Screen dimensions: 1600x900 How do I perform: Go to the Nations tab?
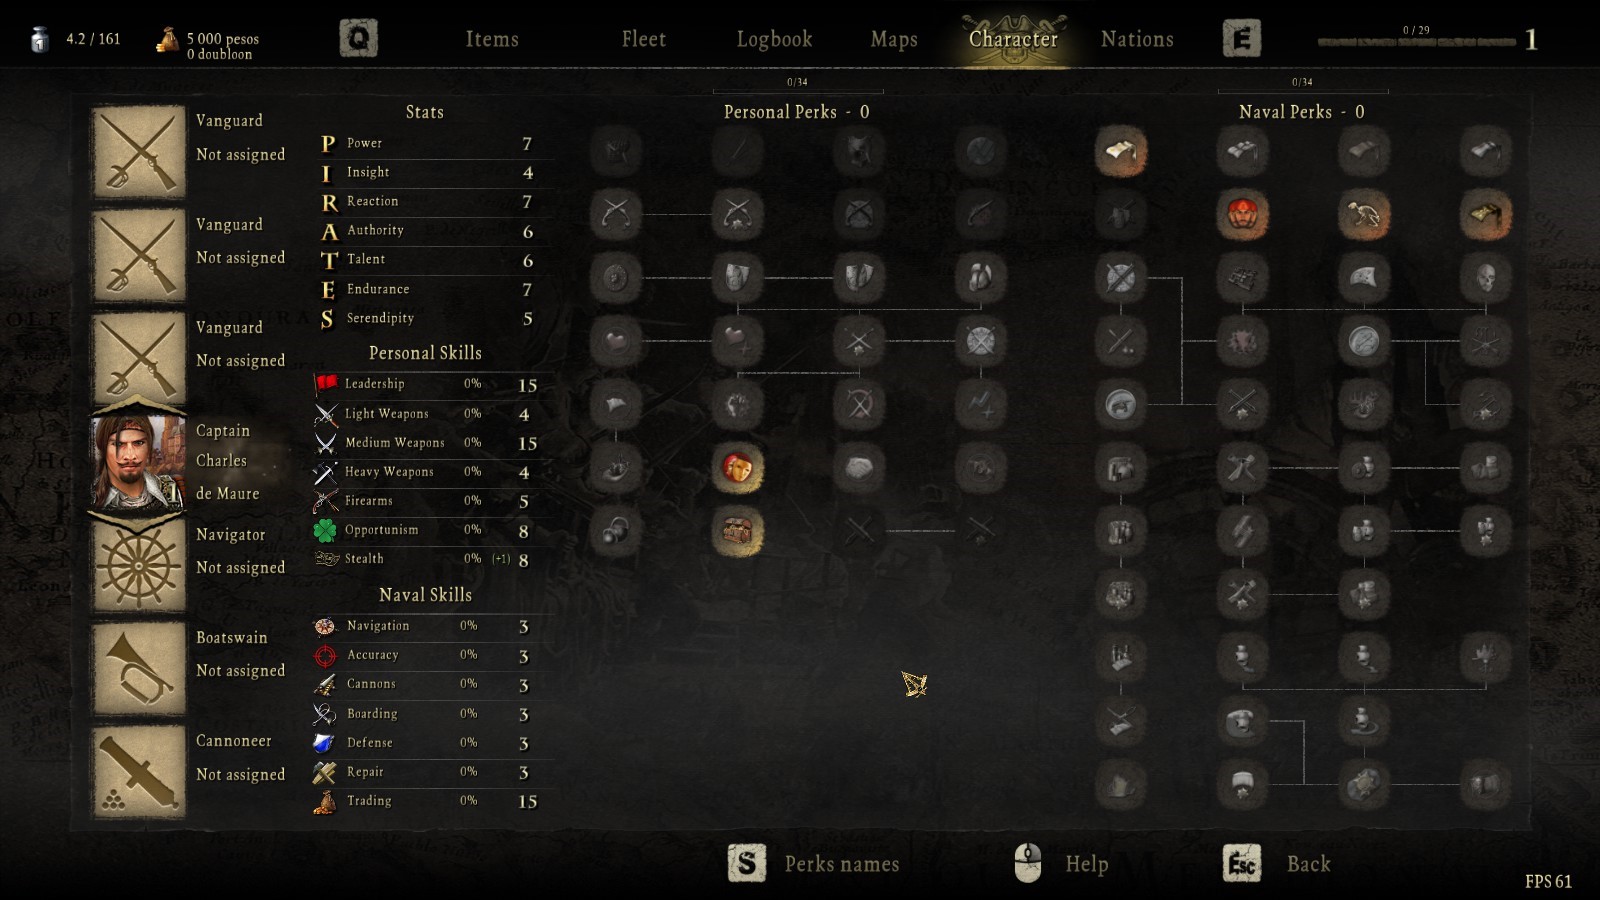click(1137, 39)
